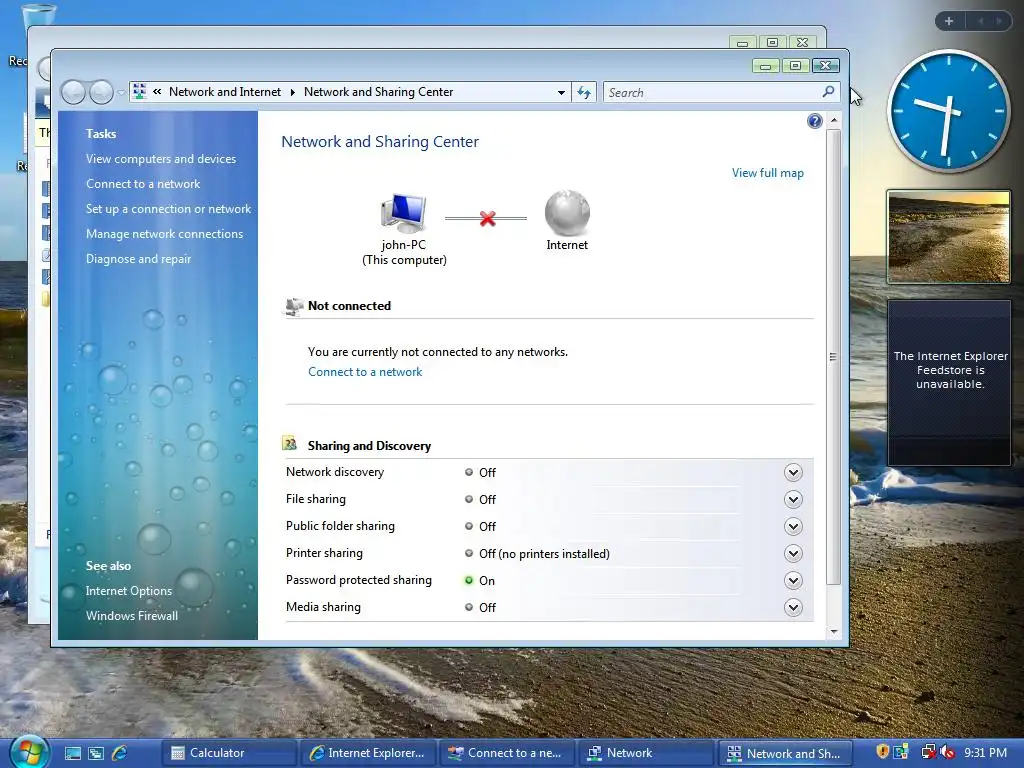Screen dimensions: 1024x768
Task: Click the network status tray icon with red X
Action: pyautogui.click(x=928, y=752)
